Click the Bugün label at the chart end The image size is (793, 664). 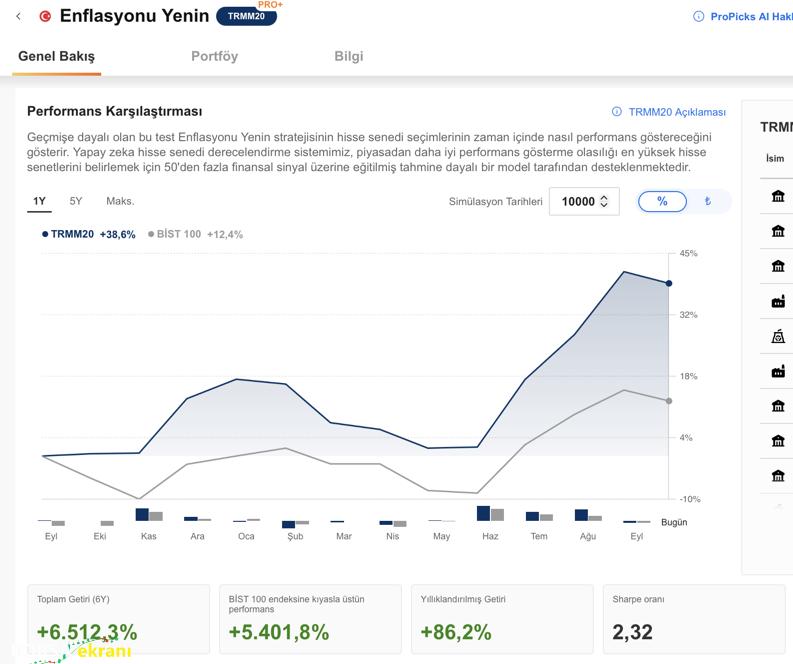(x=674, y=522)
